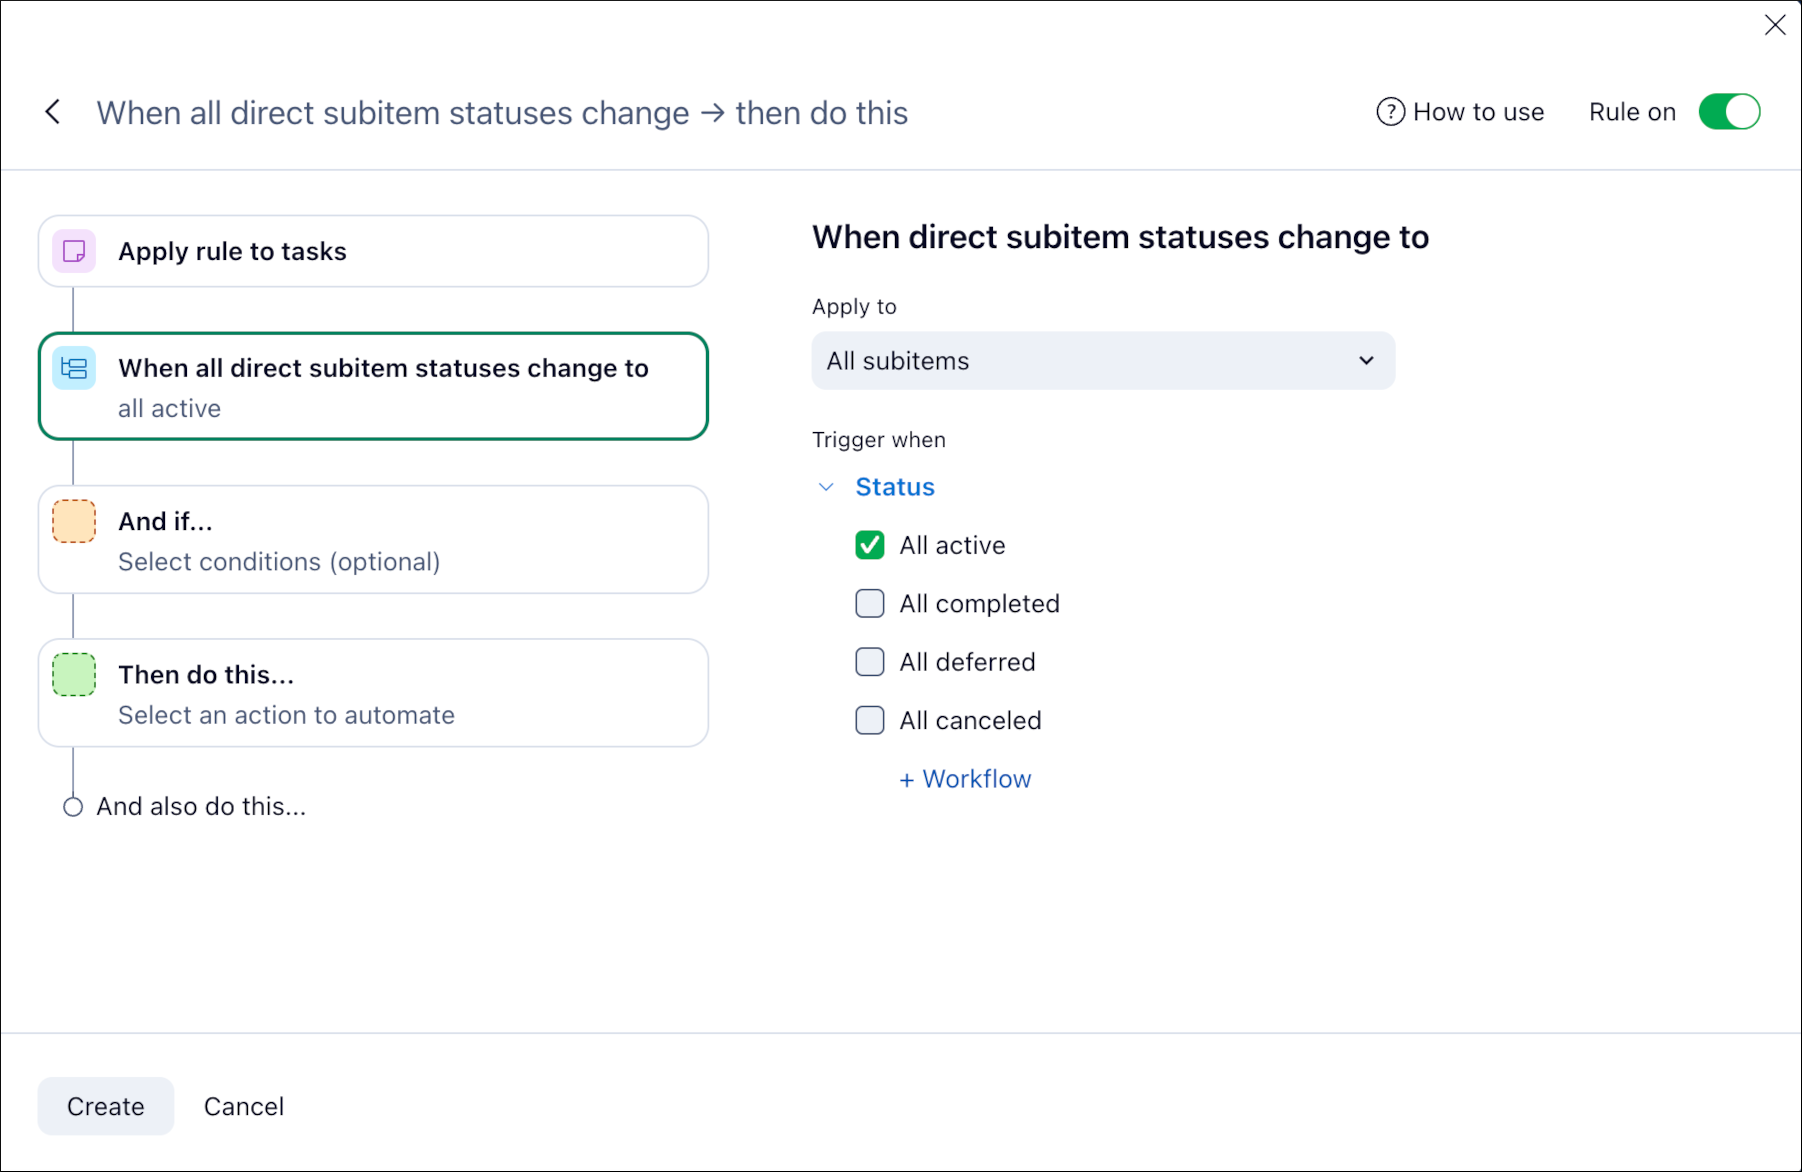1802x1172 pixels.
Task: Turn off the Rule on toggle
Action: coord(1729,112)
